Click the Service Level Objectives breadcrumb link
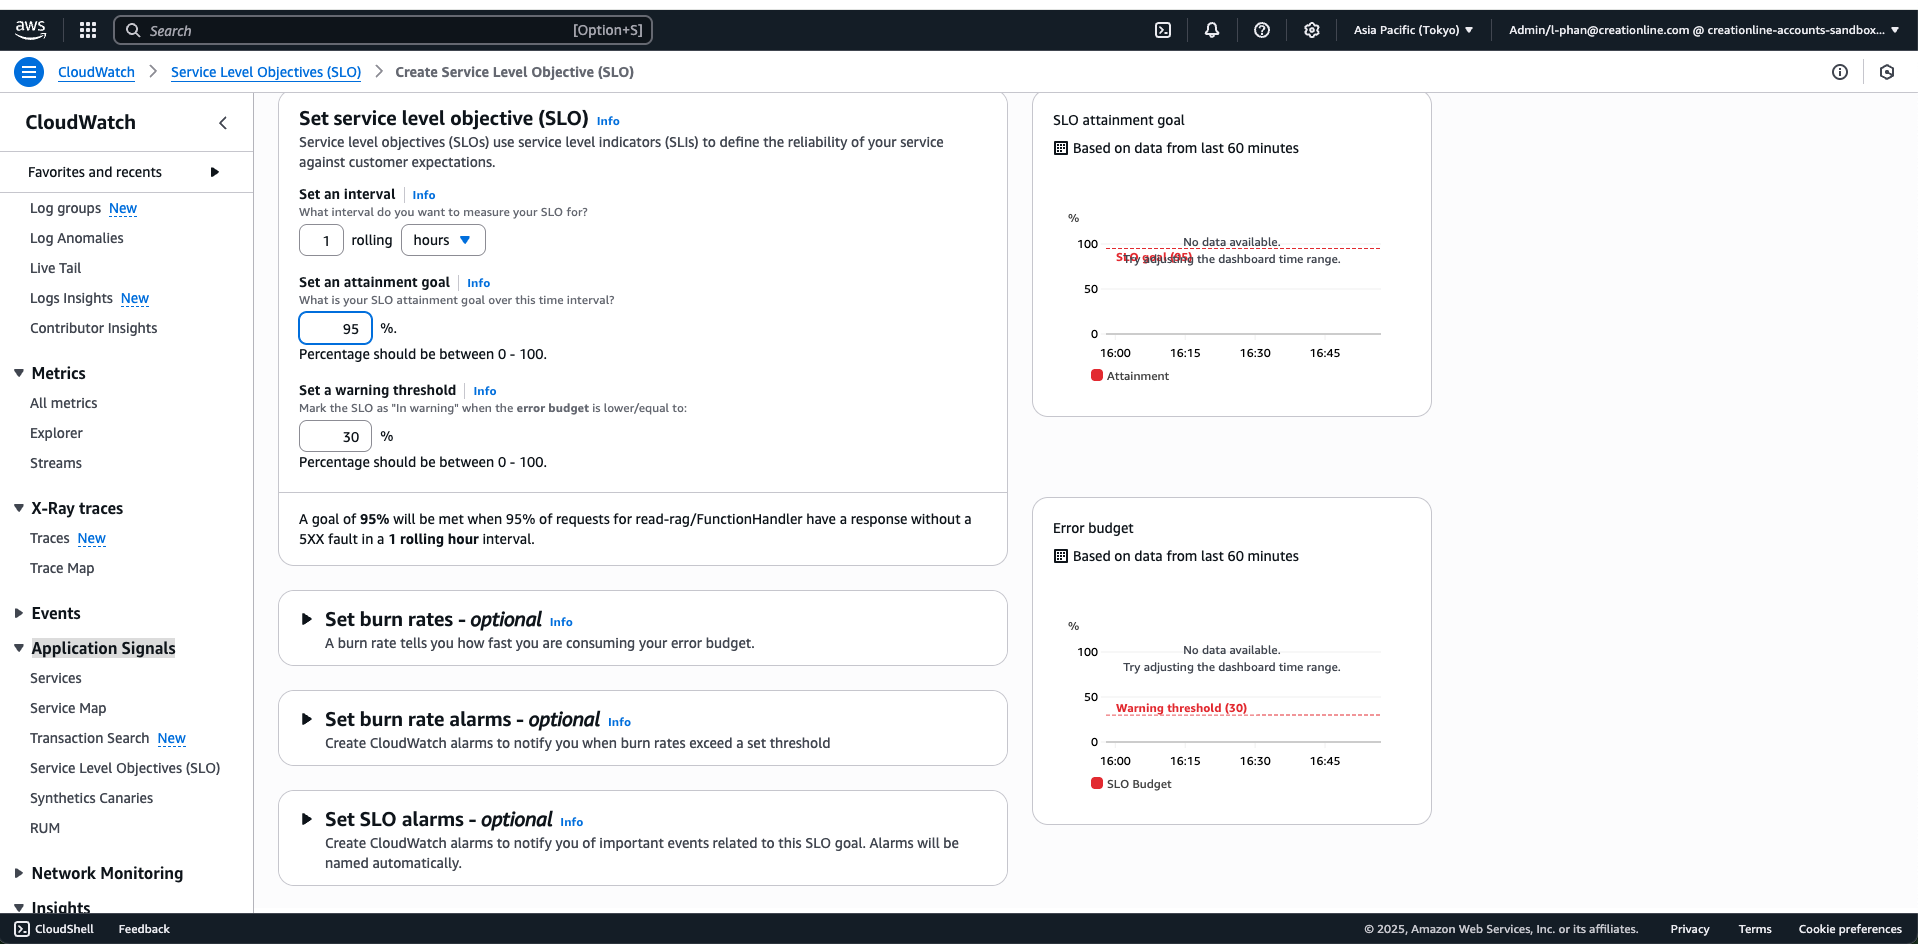The image size is (1918, 944). click(x=266, y=72)
